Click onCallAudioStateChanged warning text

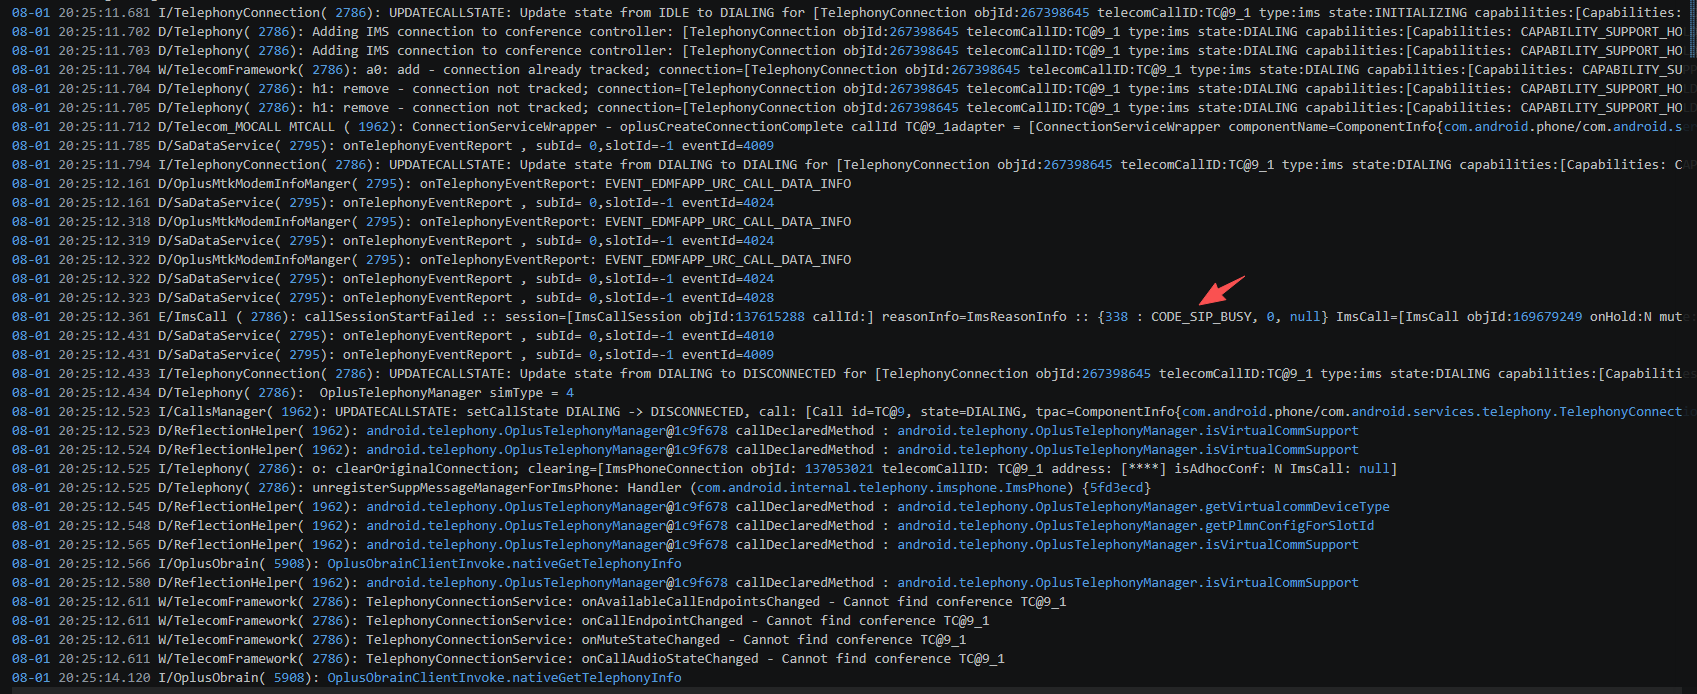coord(670,659)
